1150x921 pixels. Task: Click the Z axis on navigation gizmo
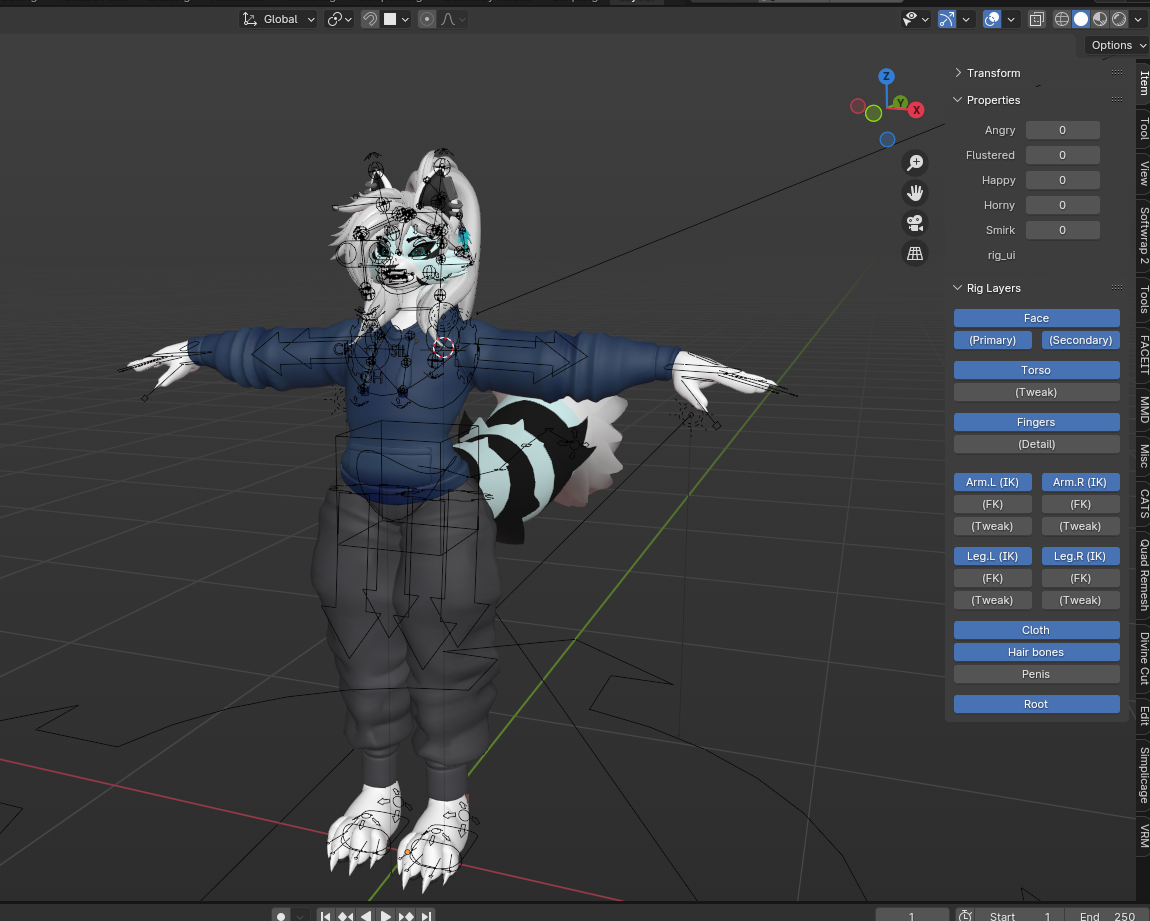coord(886,76)
